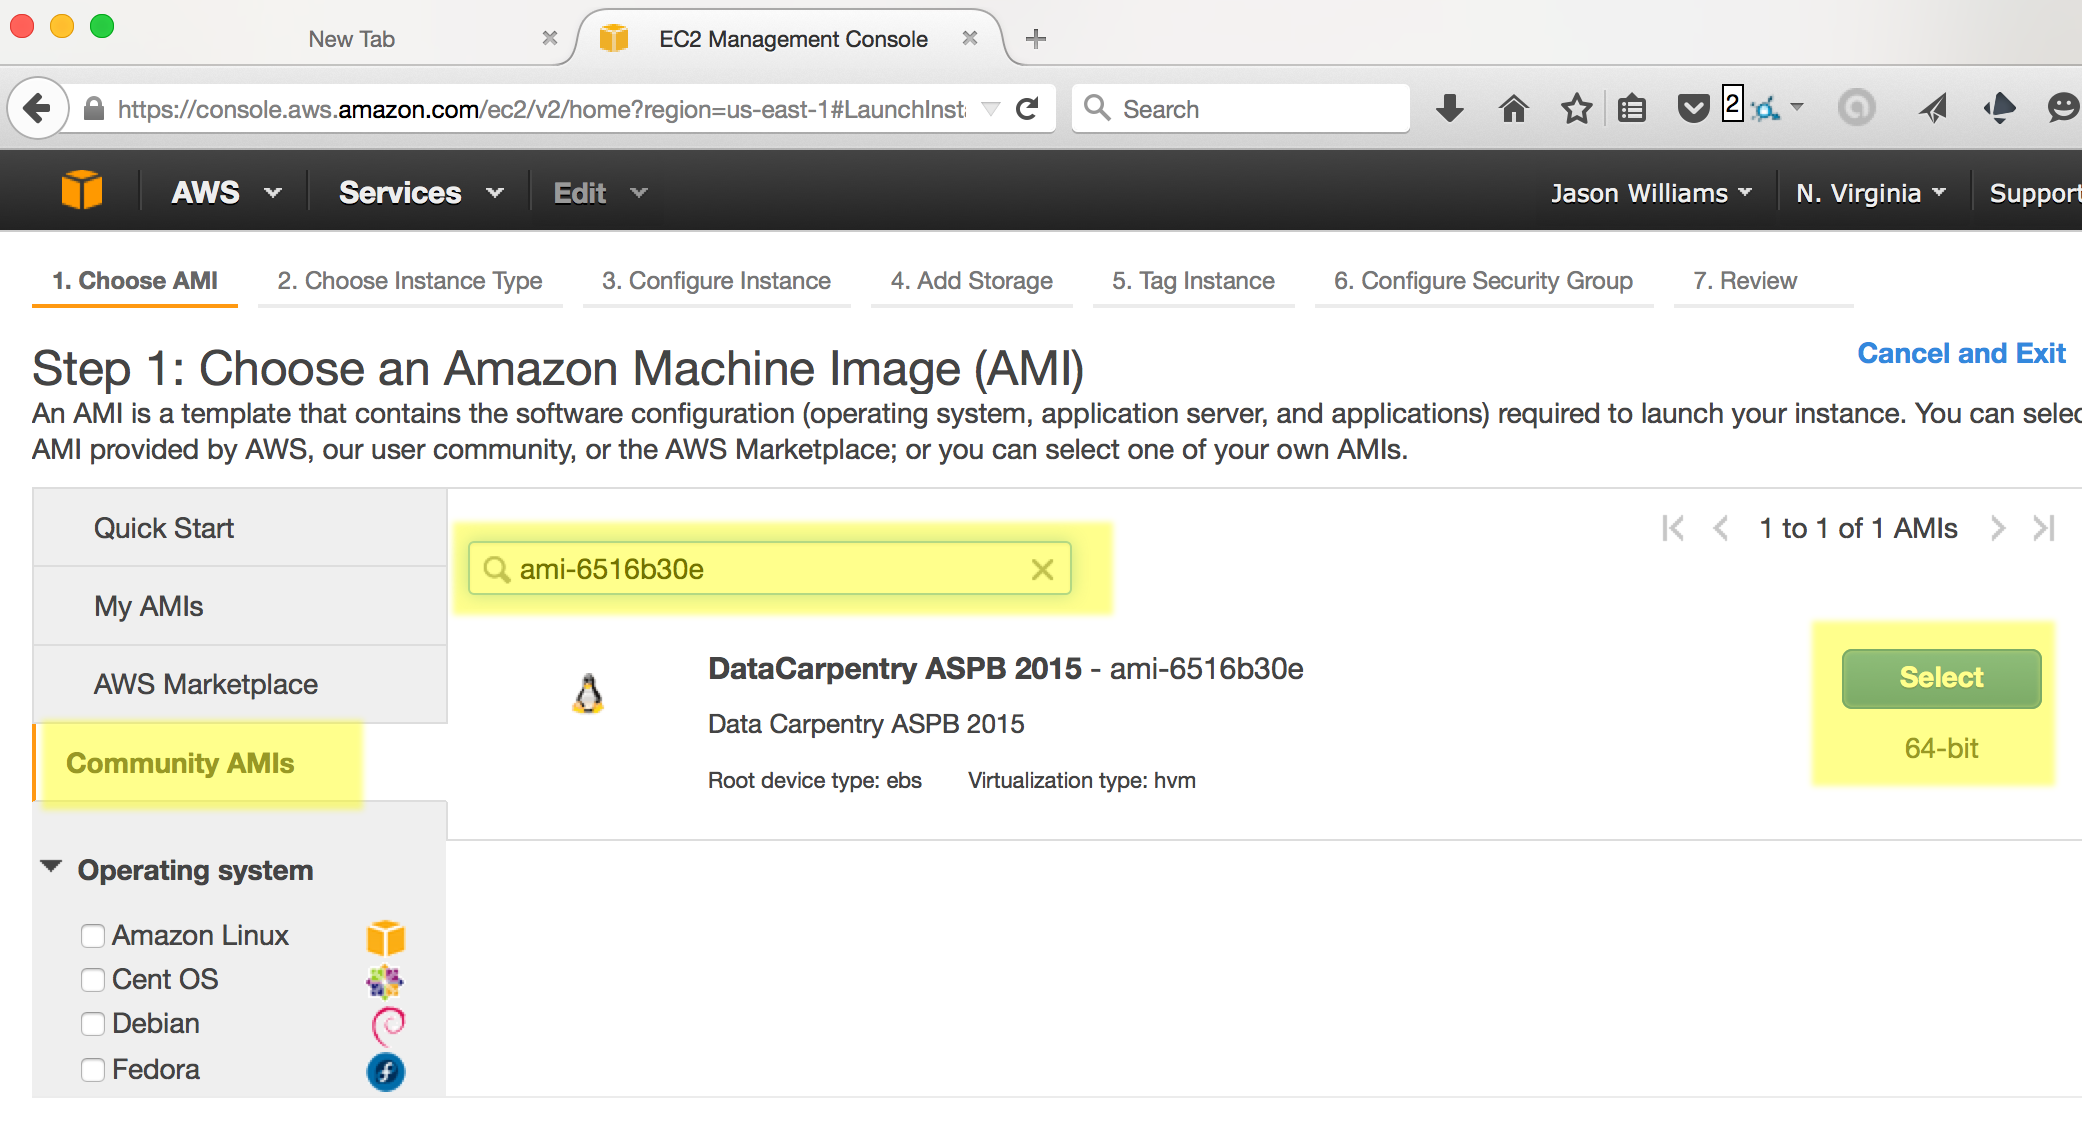Clear the AMI search with X icon
This screenshot has width=2082, height=1128.
click(x=1042, y=569)
